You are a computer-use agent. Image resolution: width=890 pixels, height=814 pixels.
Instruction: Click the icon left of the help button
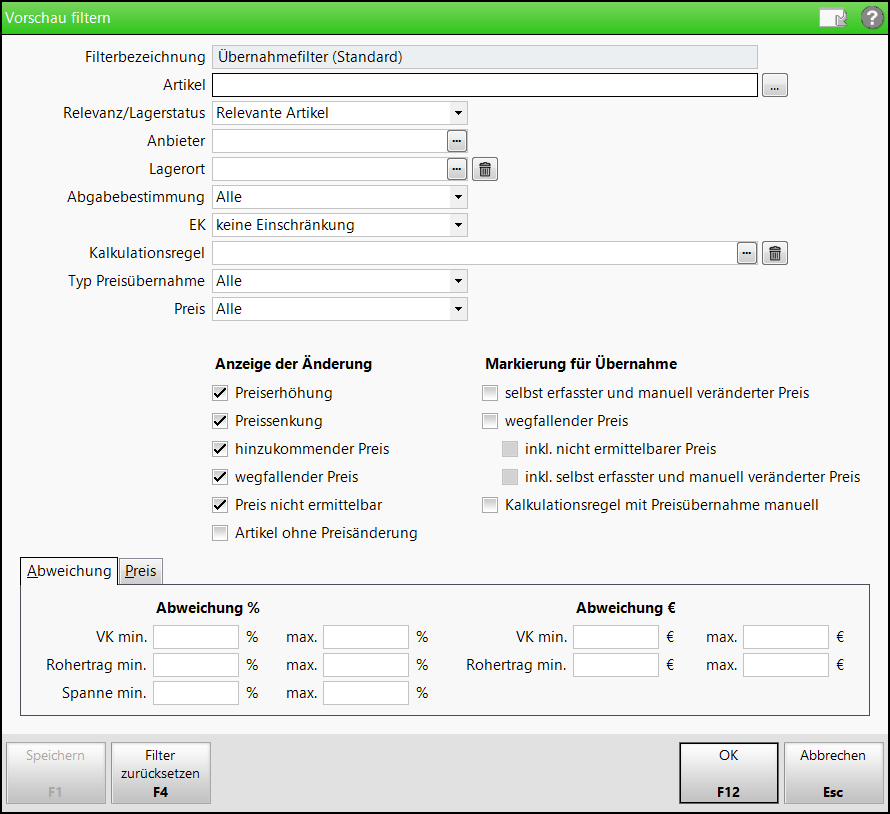(x=833, y=18)
